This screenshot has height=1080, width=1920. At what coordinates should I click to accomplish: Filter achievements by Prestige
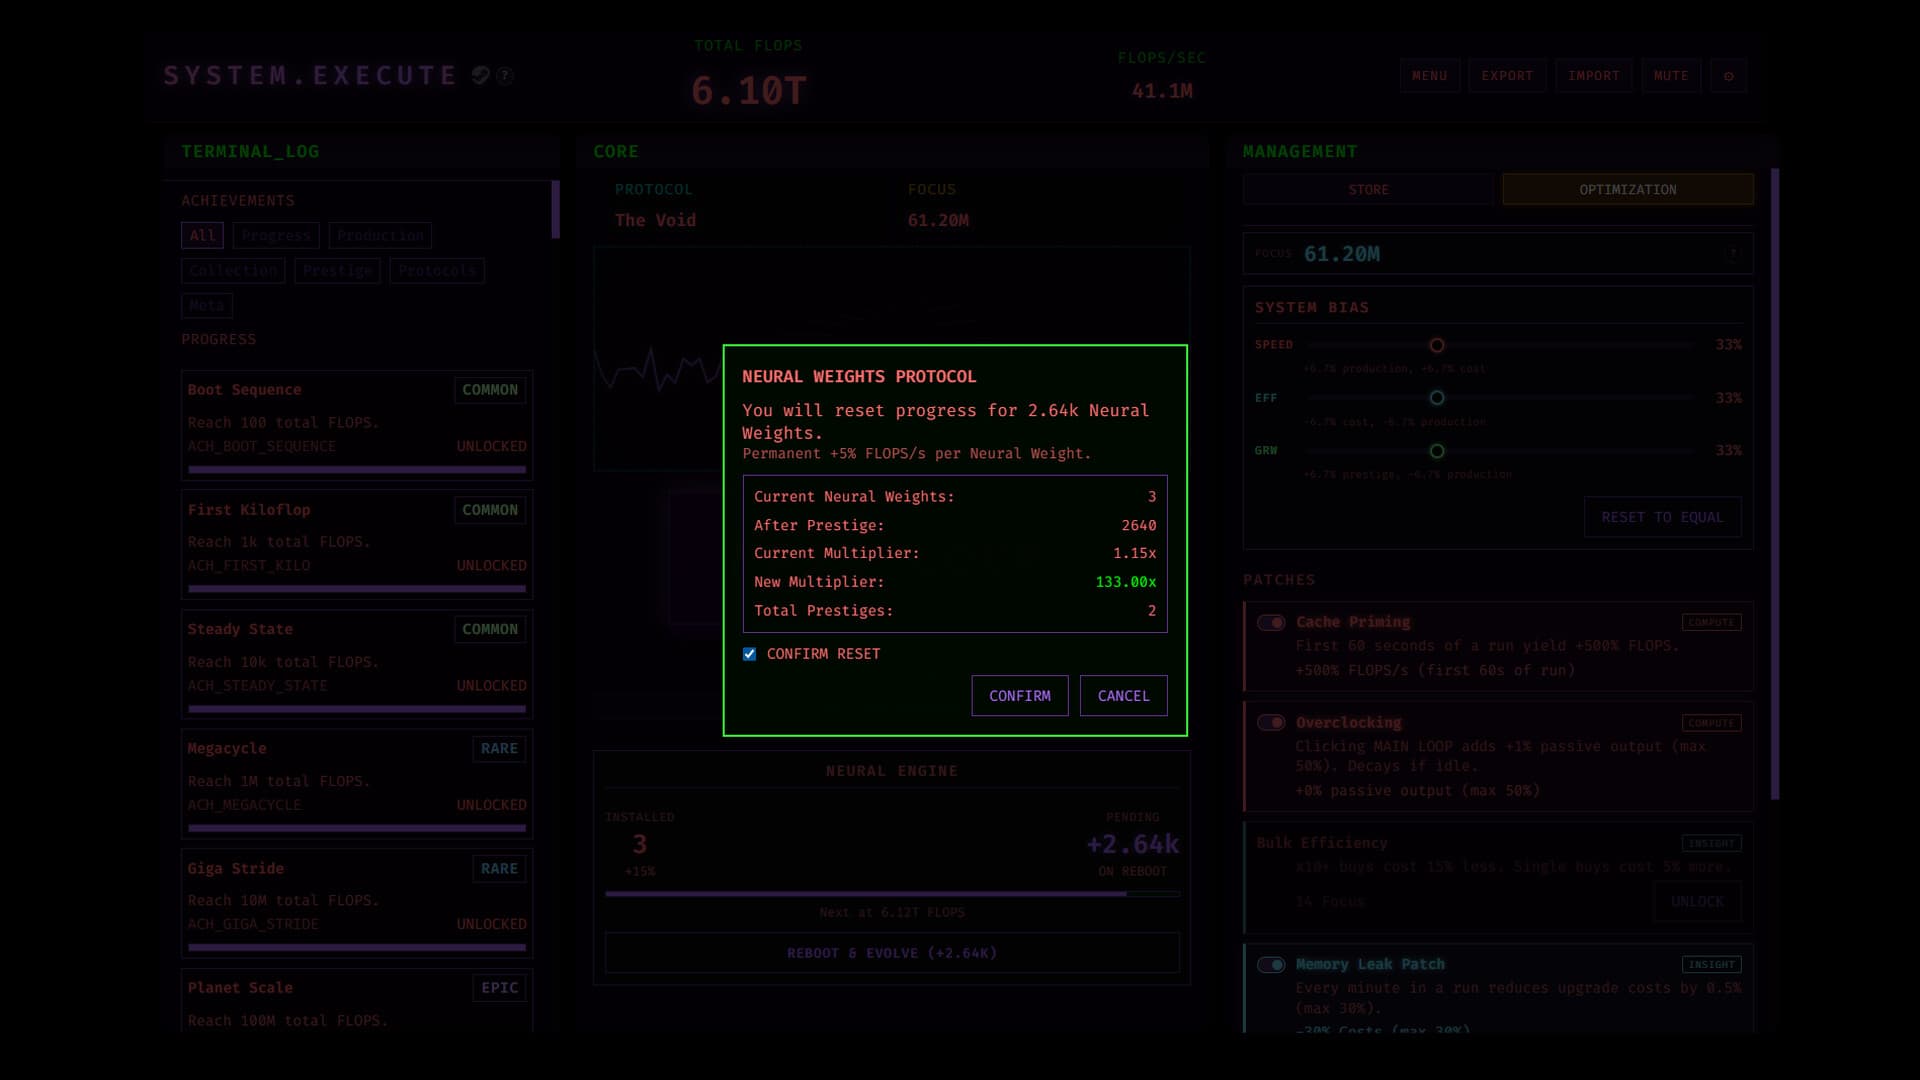click(x=337, y=270)
